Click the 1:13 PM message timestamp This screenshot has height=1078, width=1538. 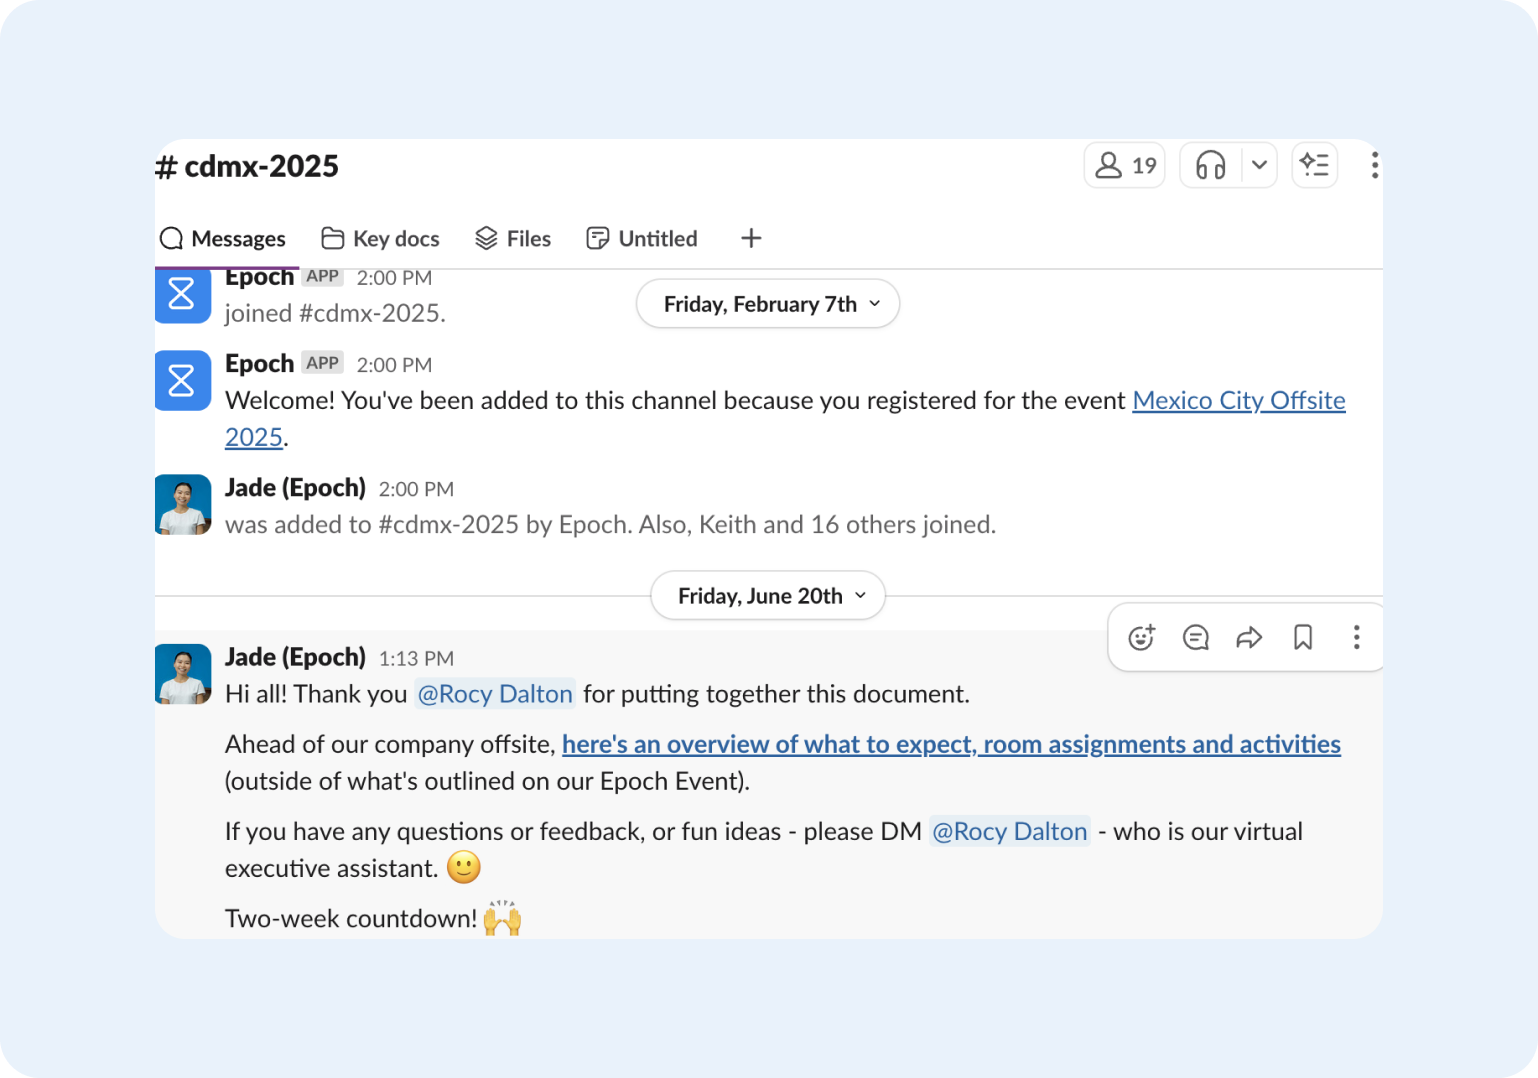(416, 658)
